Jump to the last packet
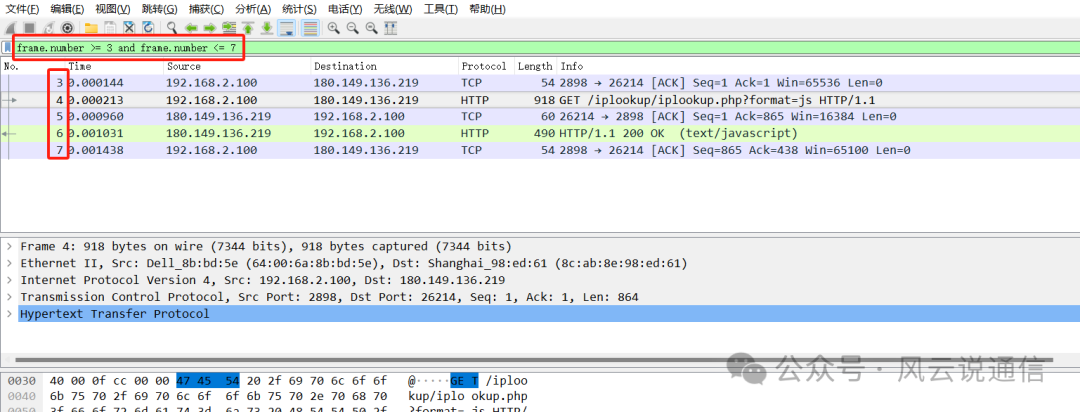 pos(267,28)
